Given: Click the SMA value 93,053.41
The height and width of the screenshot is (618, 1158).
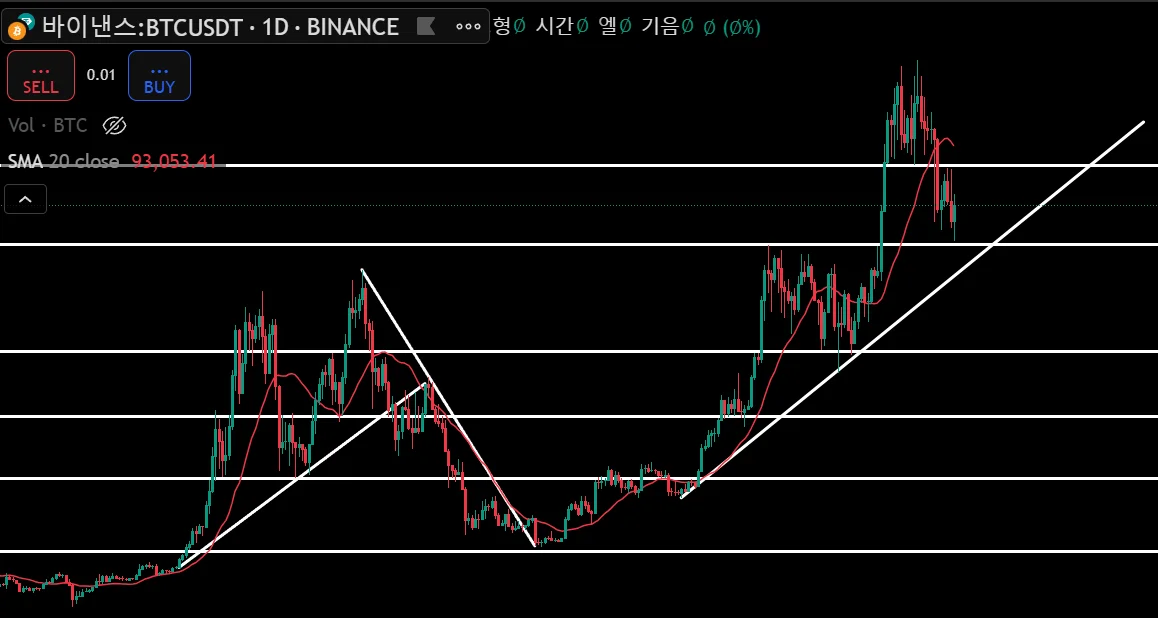Looking at the screenshot, I should [x=174, y=161].
